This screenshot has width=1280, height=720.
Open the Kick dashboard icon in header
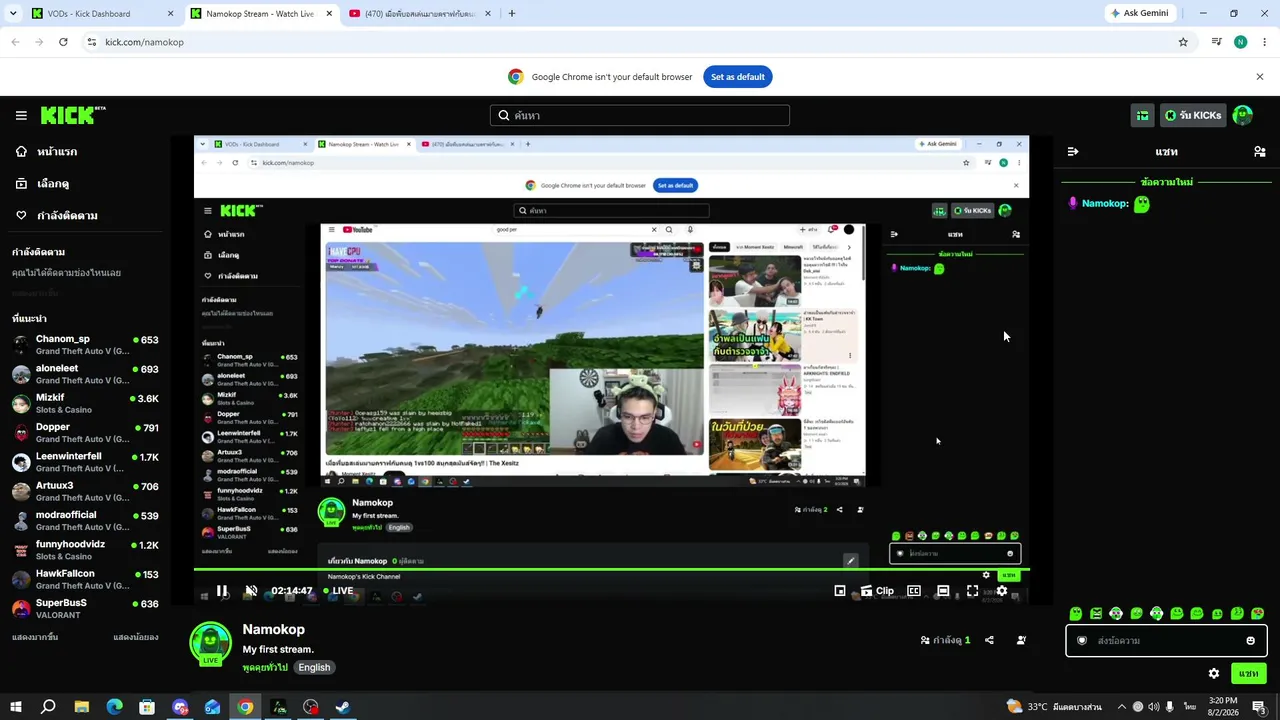point(1142,115)
